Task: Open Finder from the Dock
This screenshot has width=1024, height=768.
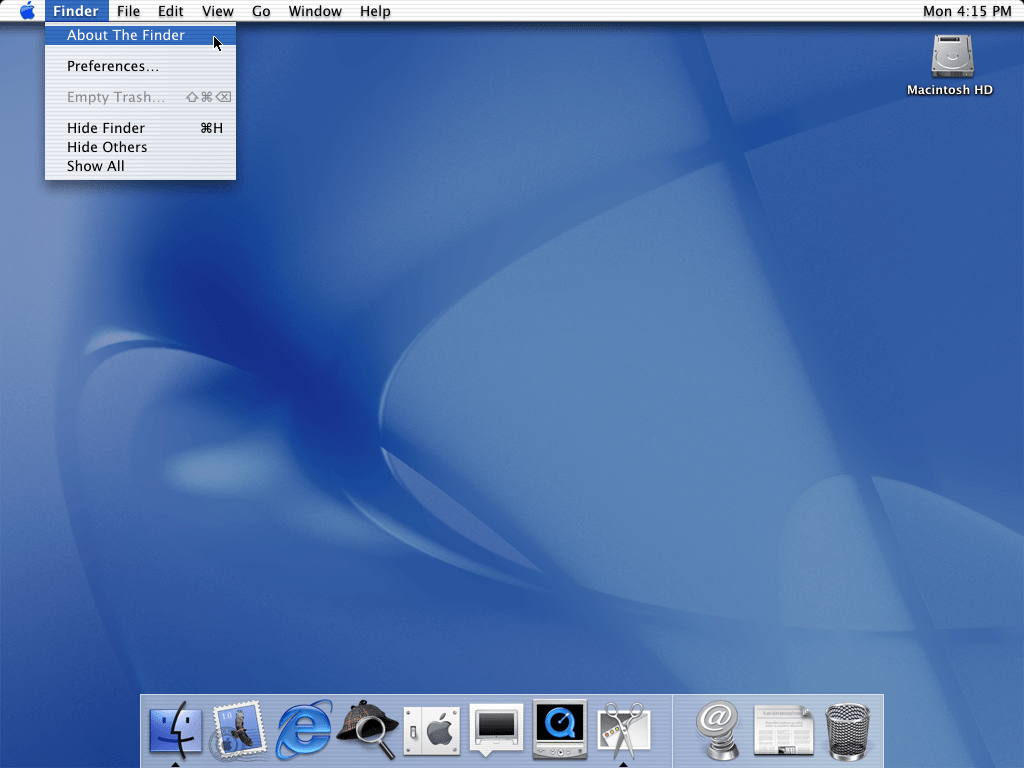Action: point(175,730)
